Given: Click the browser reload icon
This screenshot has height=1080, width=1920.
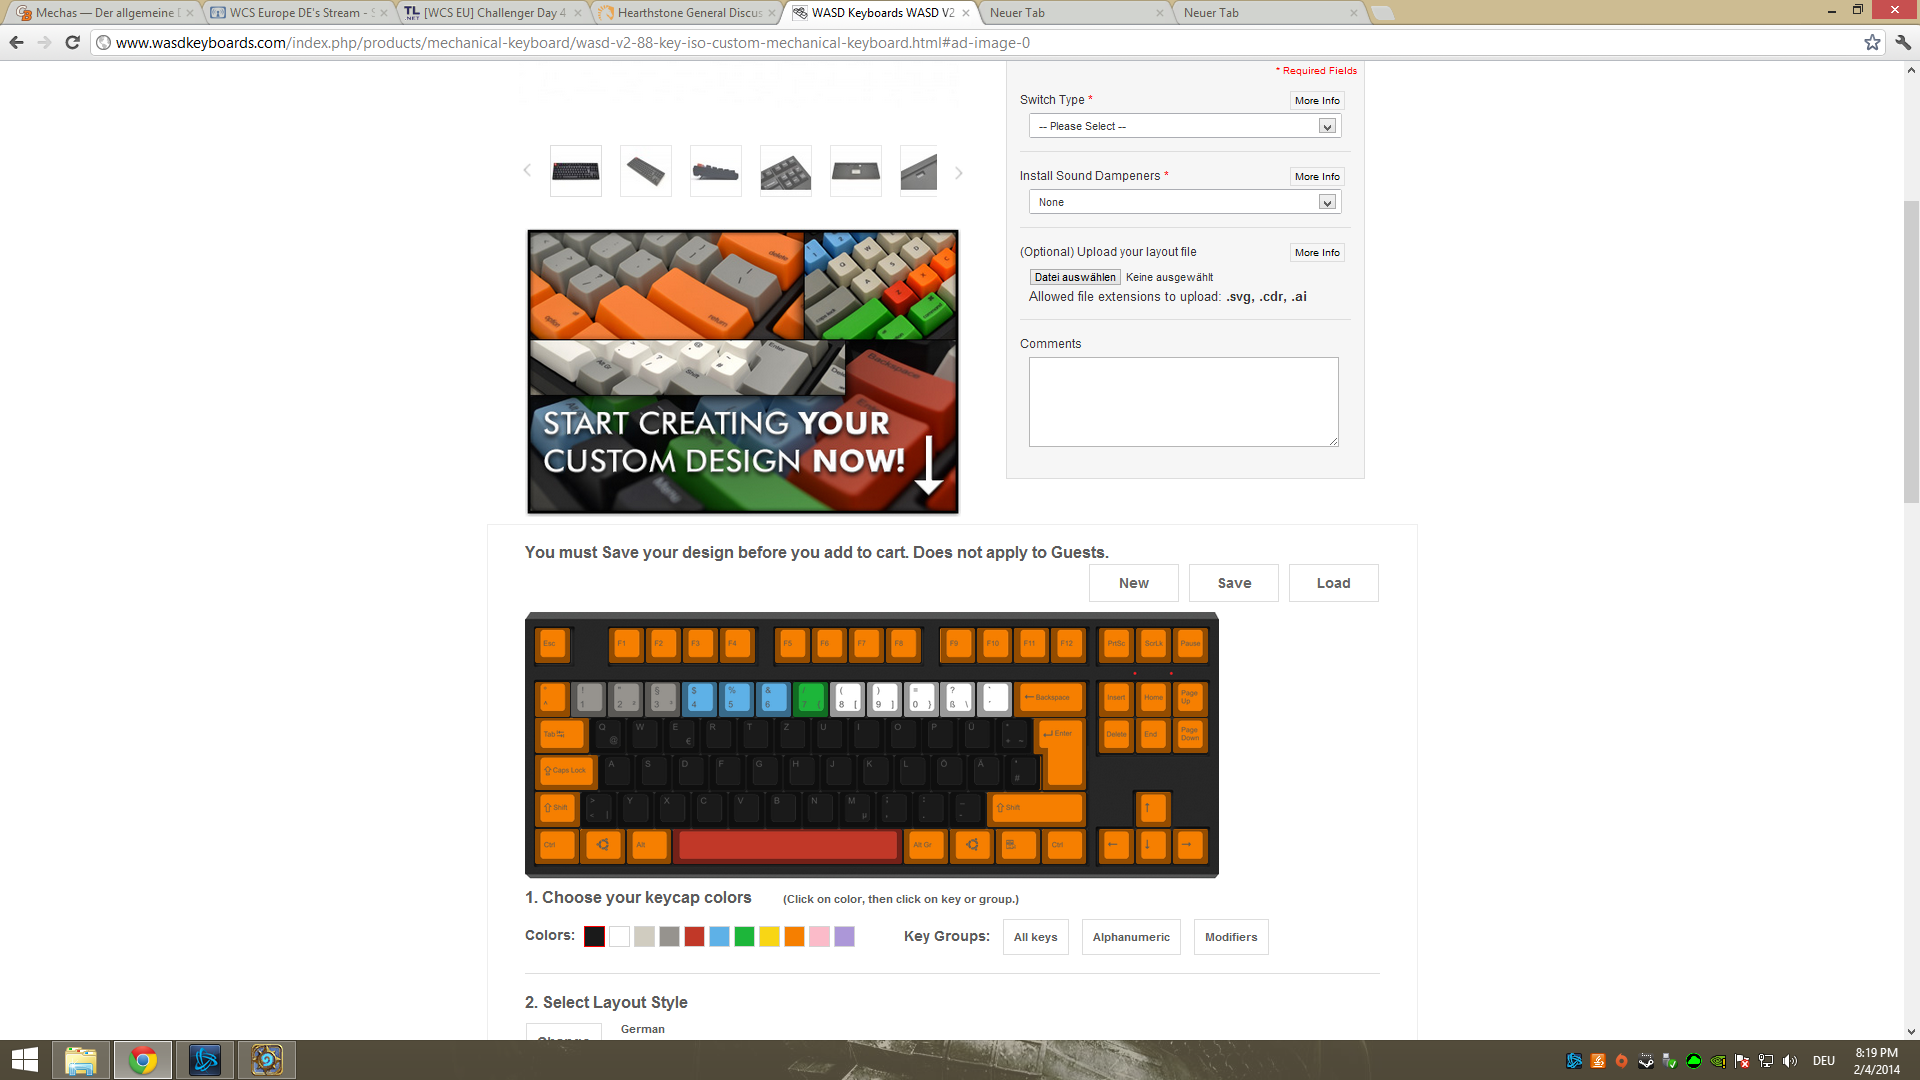Looking at the screenshot, I should point(72,42).
